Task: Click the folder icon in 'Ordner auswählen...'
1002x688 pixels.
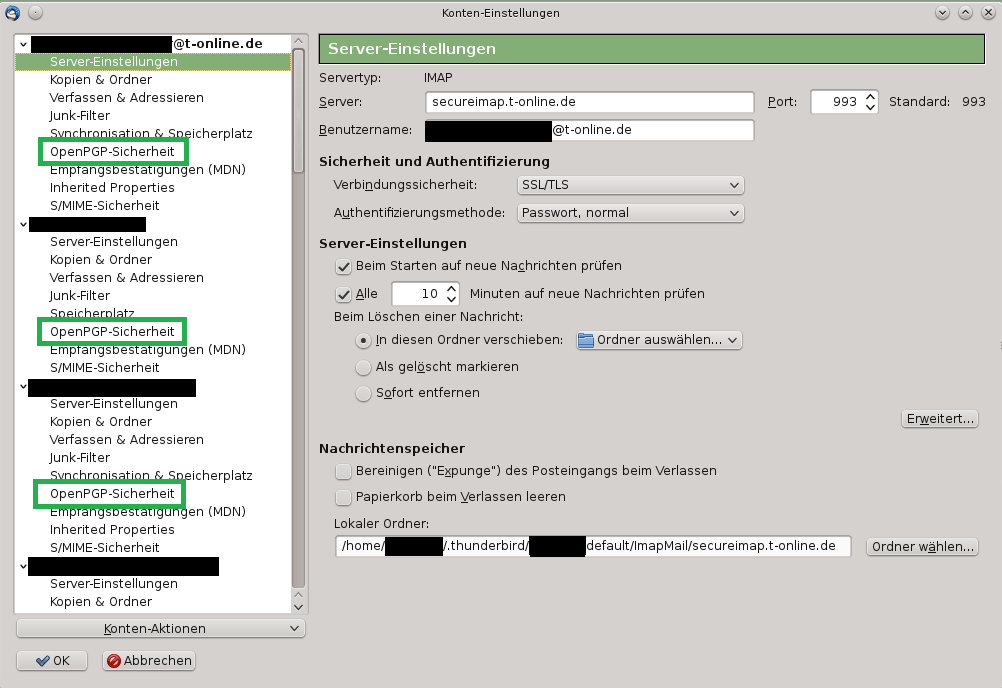Action: [585, 340]
